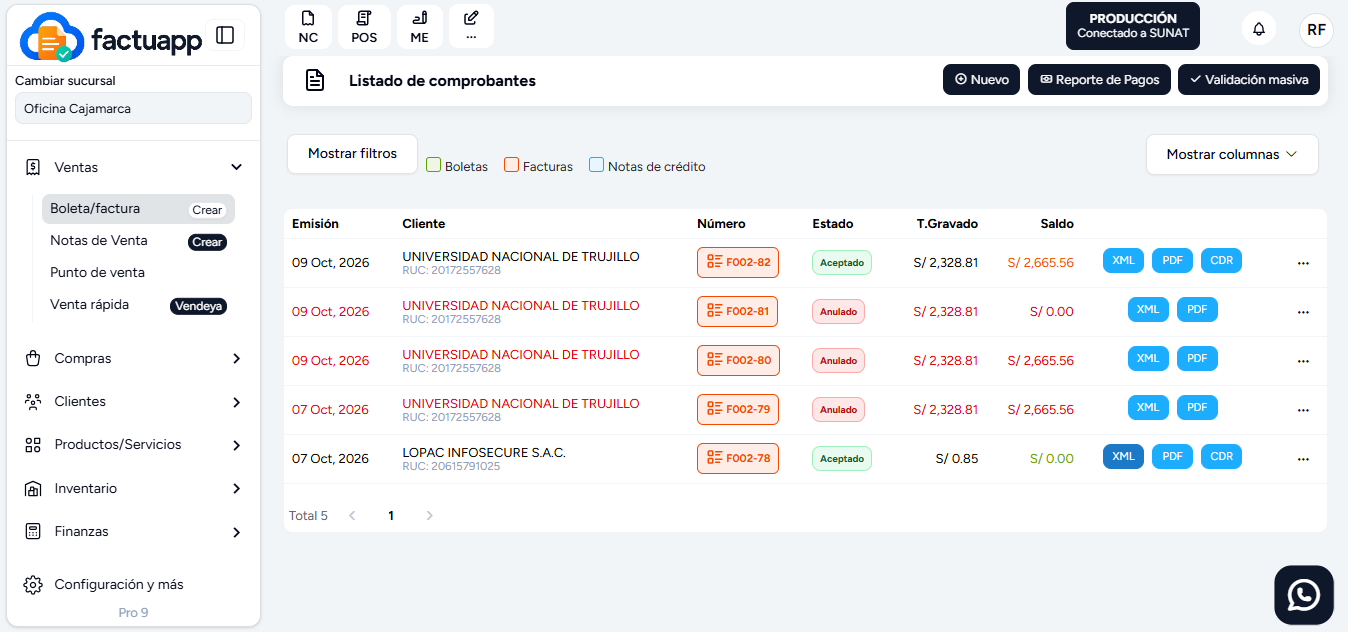The height and width of the screenshot is (632, 1348).
Task: Open the ME shortcut icon
Action: tap(419, 27)
